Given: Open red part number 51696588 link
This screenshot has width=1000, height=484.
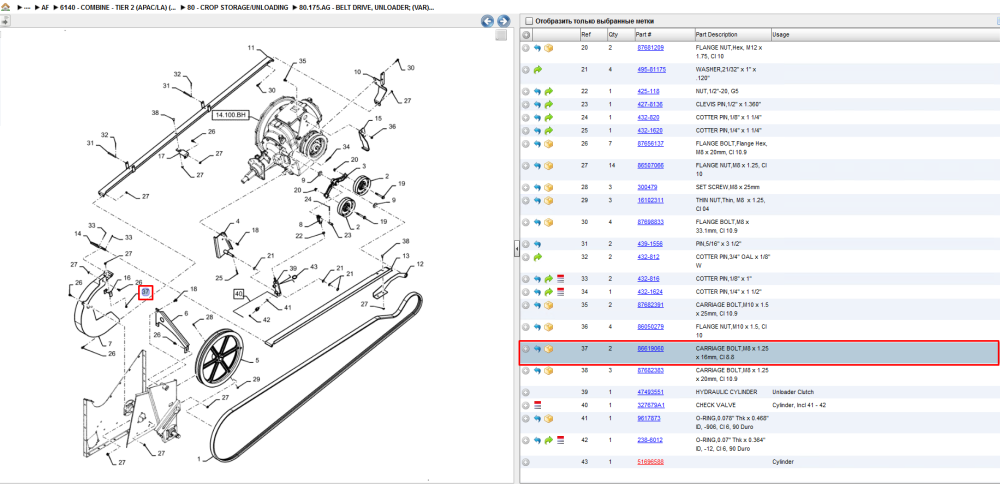Looking at the screenshot, I should (x=651, y=462).
